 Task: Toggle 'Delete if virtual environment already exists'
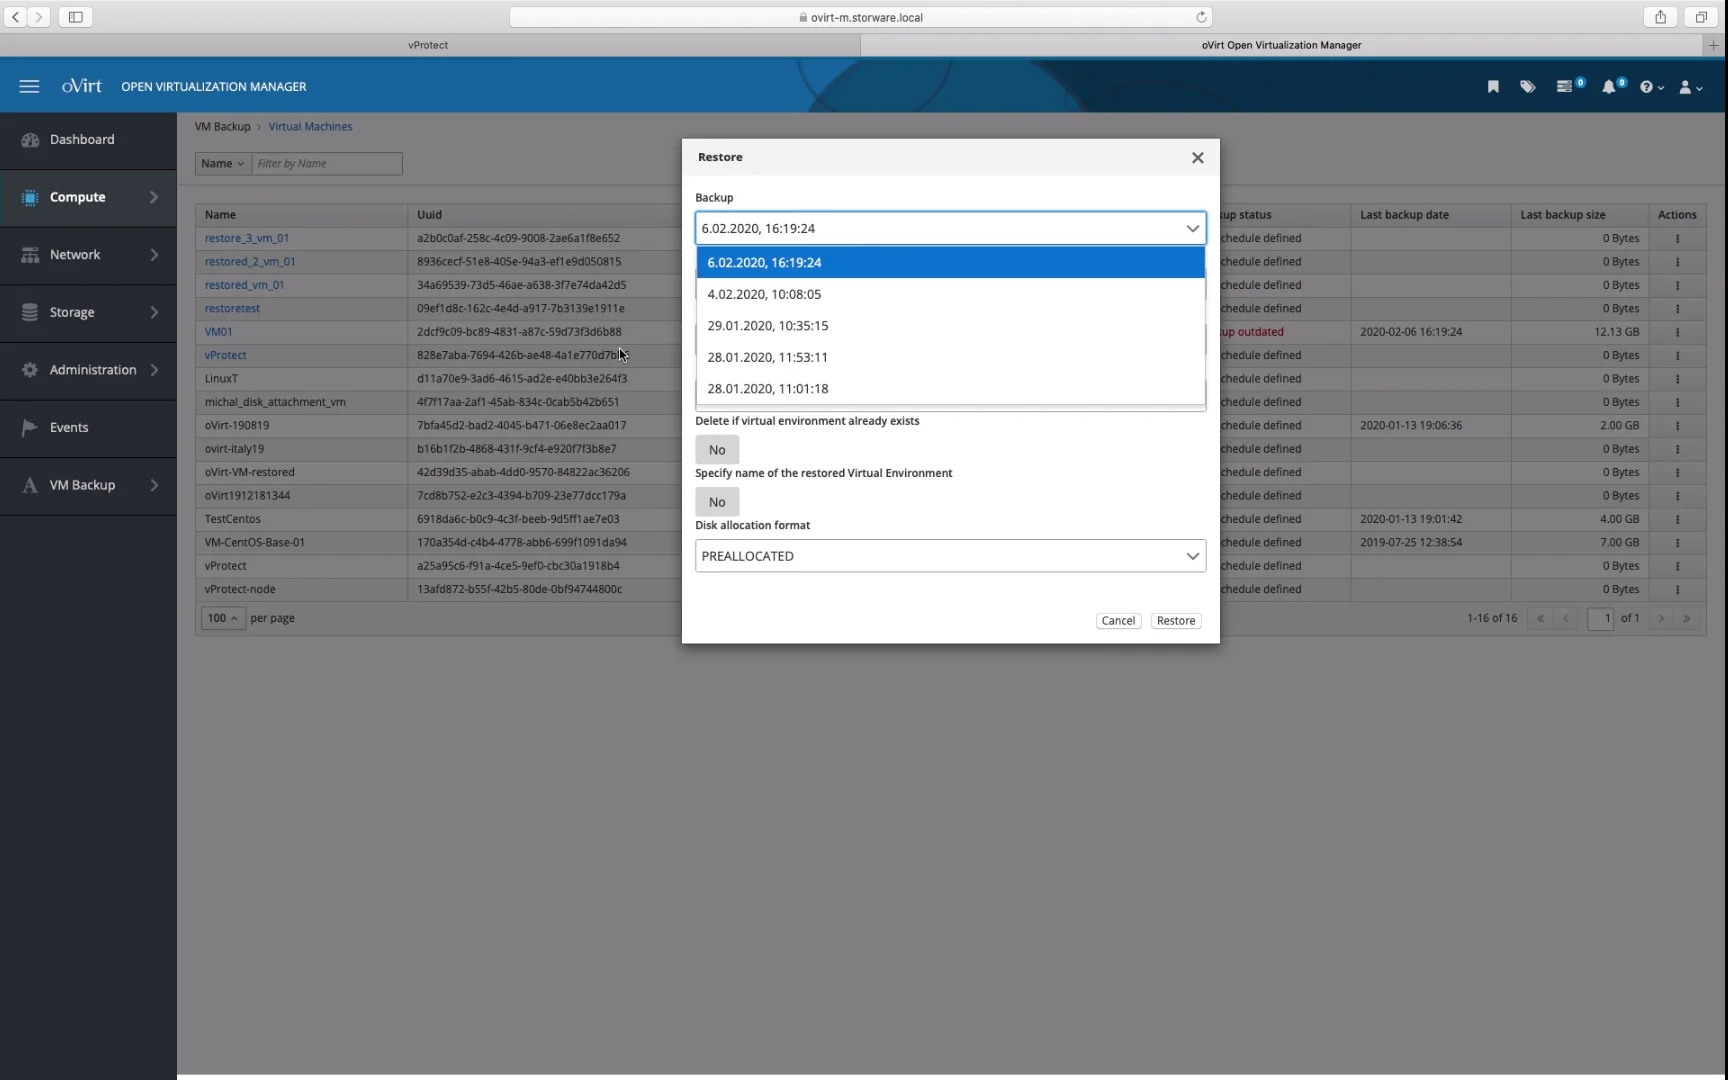717,450
